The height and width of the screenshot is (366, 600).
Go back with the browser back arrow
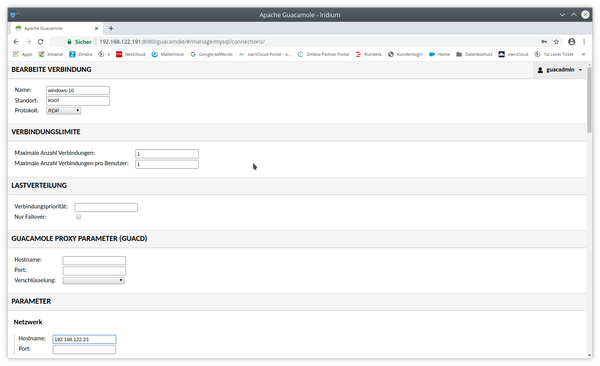(x=16, y=42)
